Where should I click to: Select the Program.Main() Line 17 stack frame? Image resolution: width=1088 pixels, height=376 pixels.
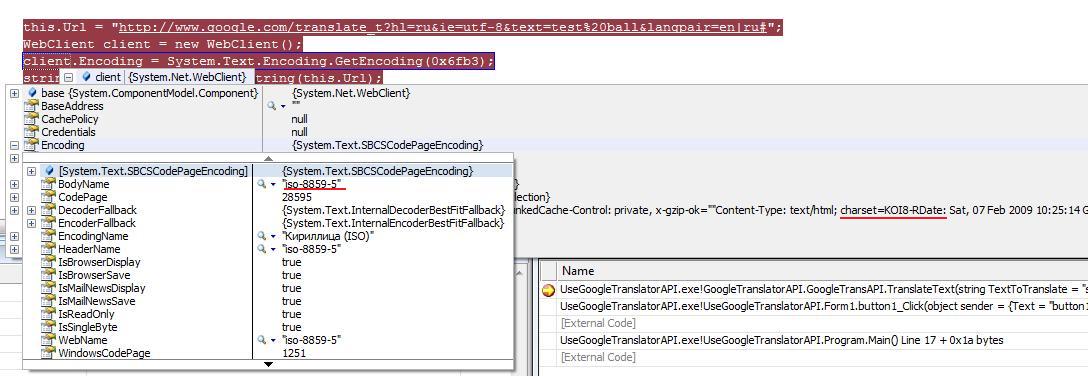pyautogui.click(x=781, y=340)
